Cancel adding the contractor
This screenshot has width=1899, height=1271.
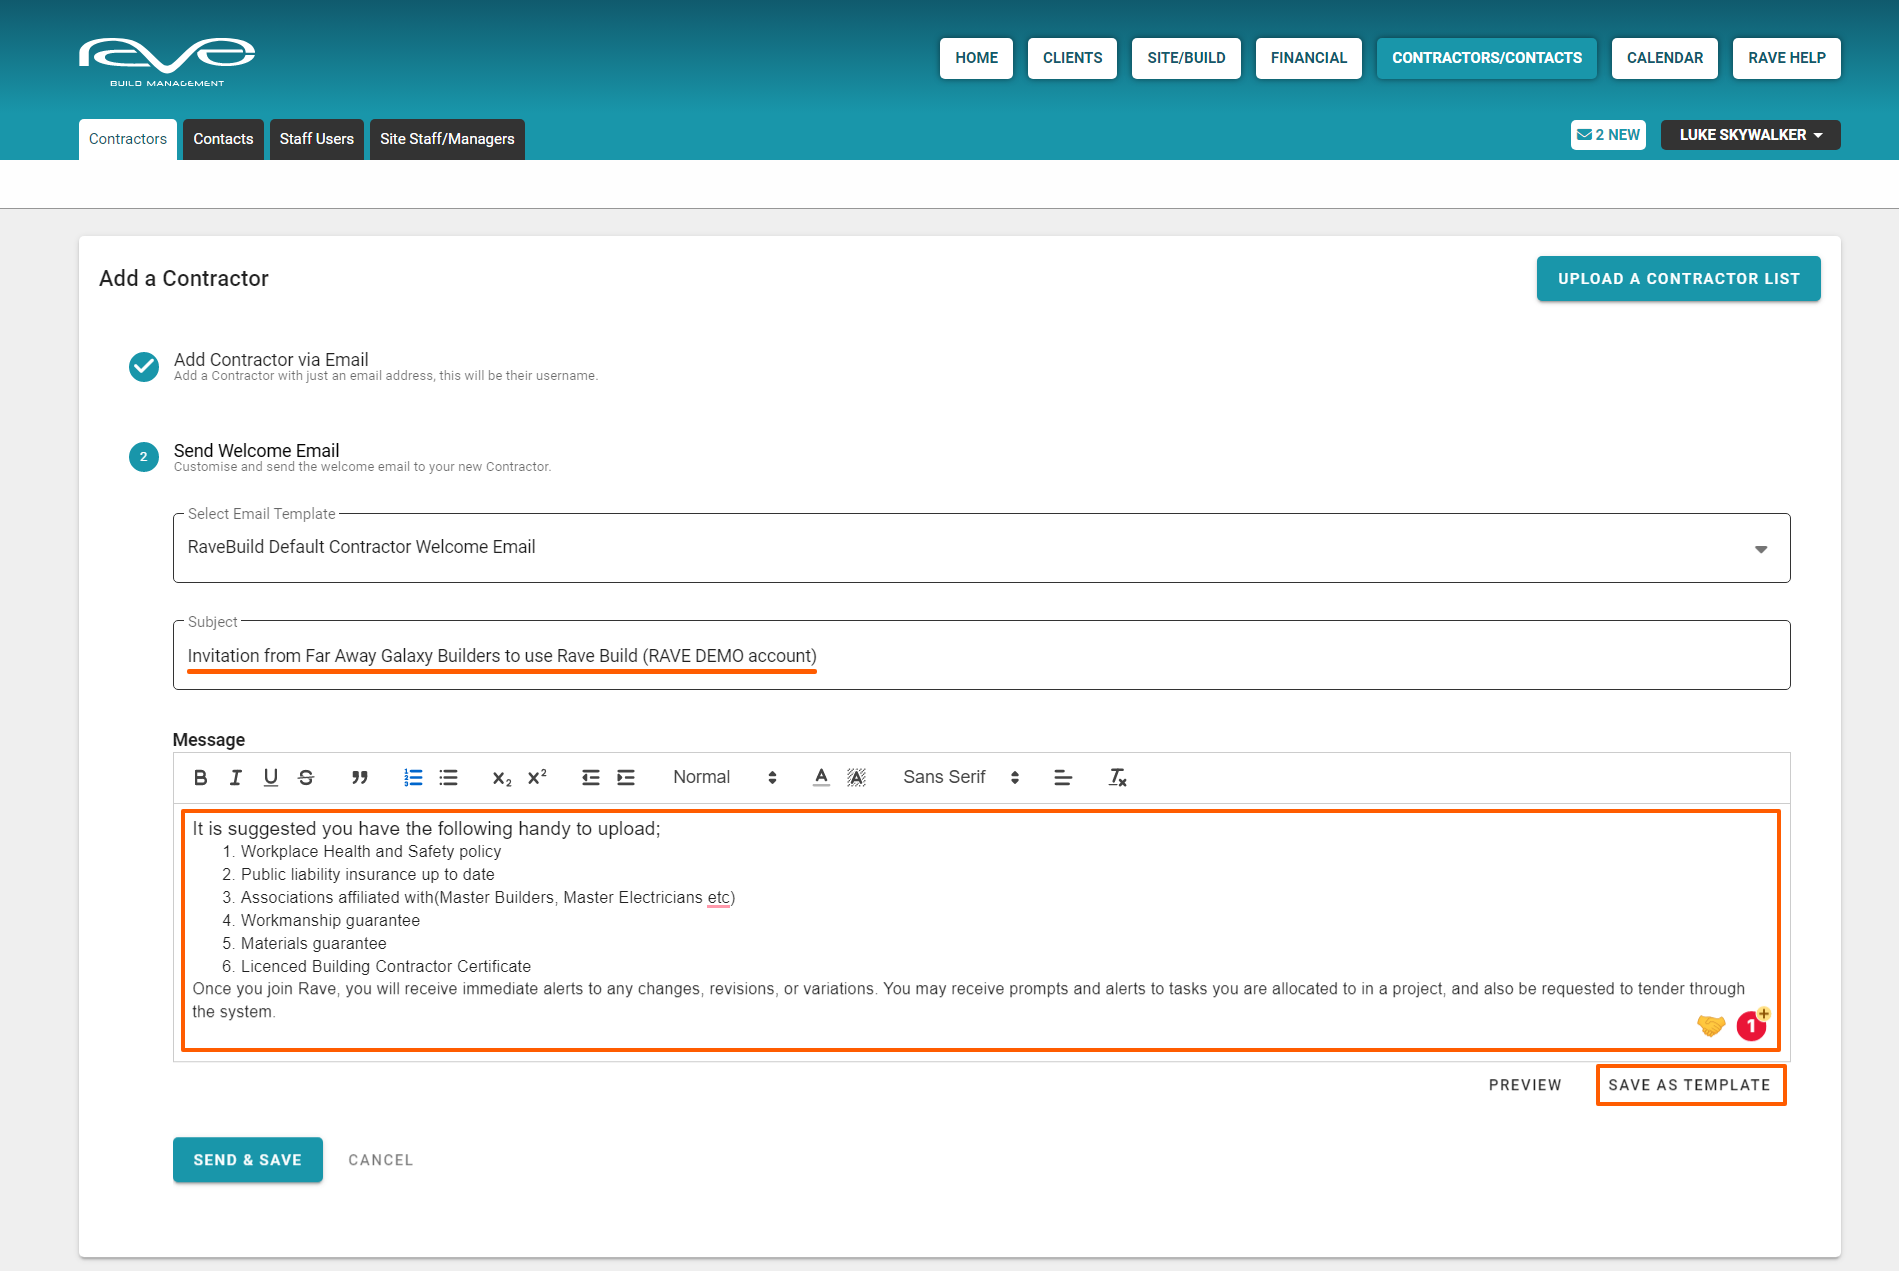point(381,1160)
